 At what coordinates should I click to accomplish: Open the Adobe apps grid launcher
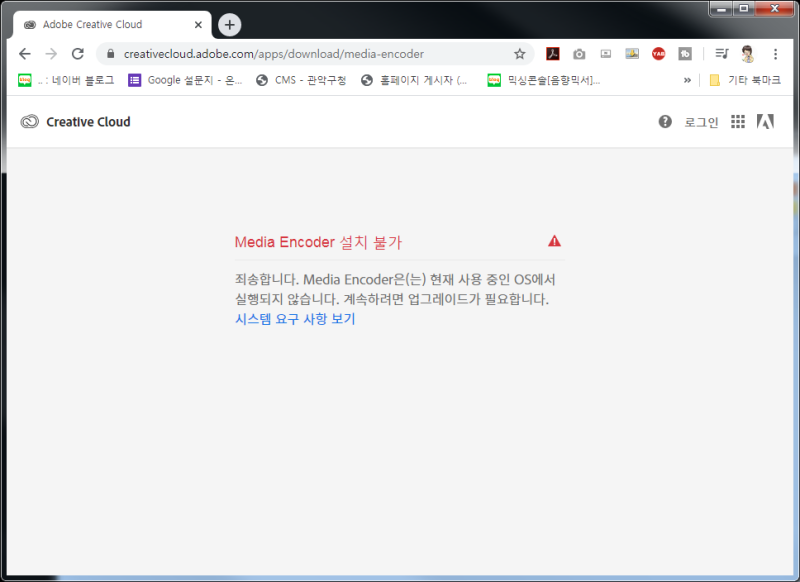[x=738, y=121]
